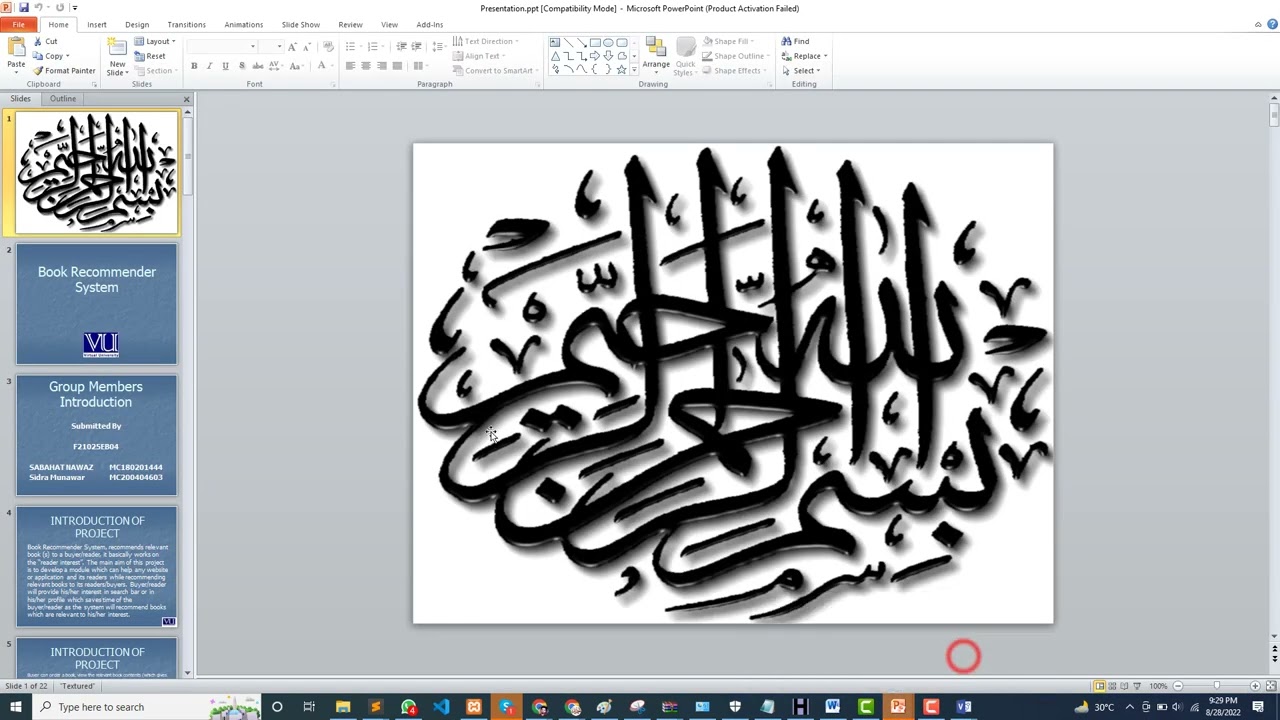Select the Right Arrow shape
The height and width of the screenshot is (720, 1280).
coord(595,56)
